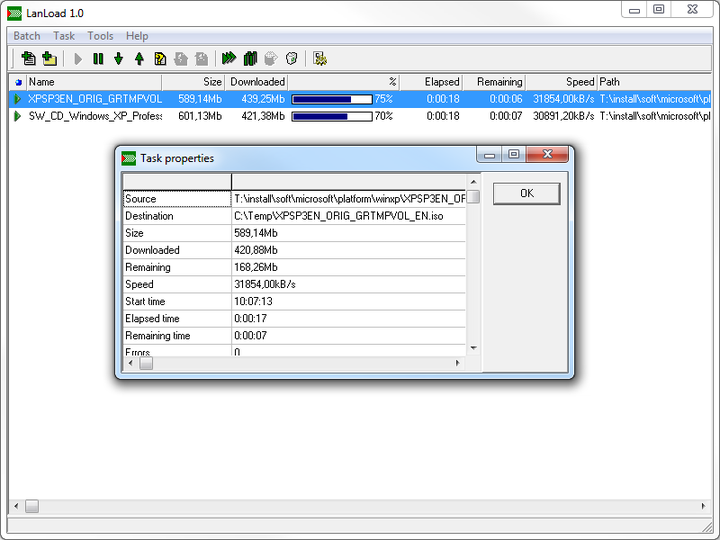Click the white recycle bin icon

point(292,58)
